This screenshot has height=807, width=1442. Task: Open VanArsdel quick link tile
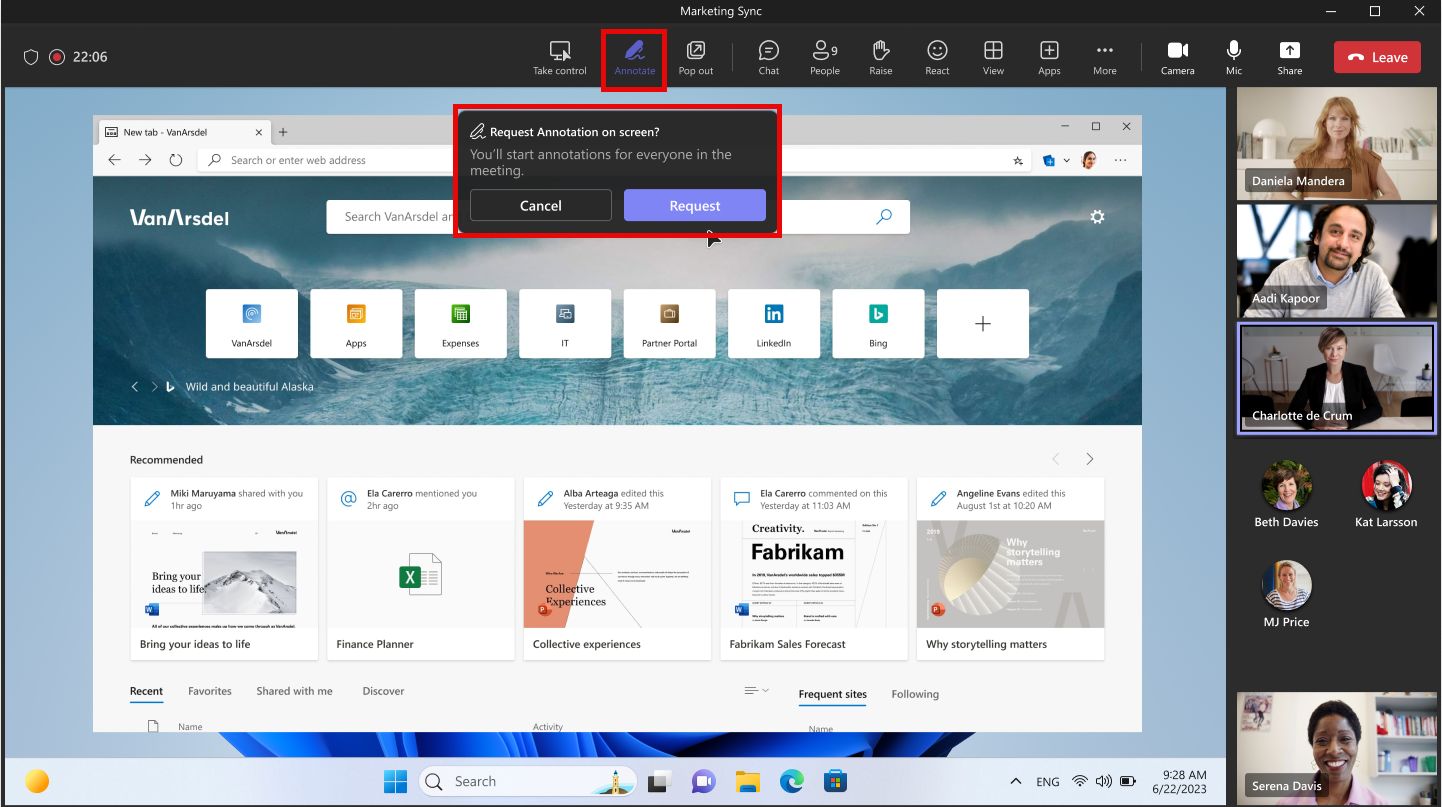[x=252, y=323]
